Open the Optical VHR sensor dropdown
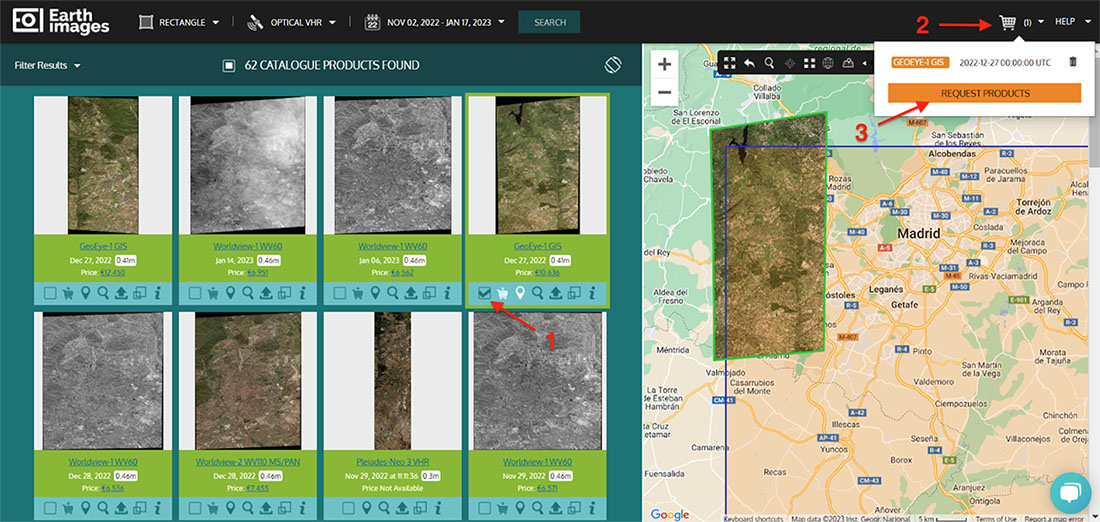The width and height of the screenshot is (1100, 522). pos(291,22)
